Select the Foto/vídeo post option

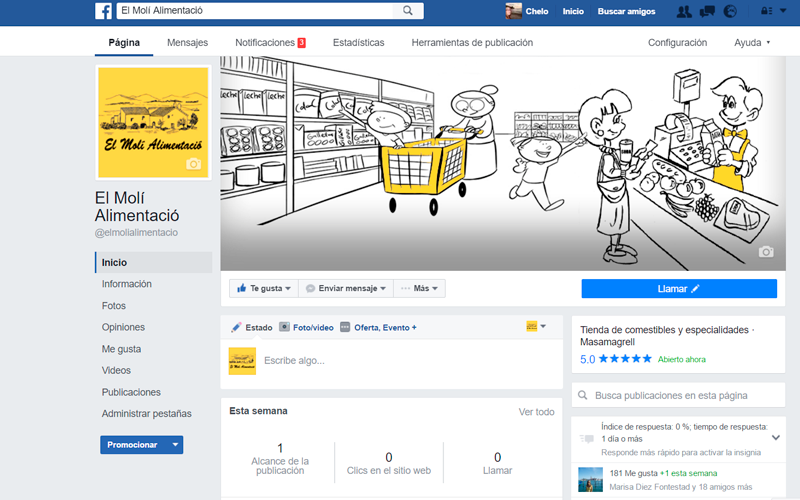coord(307,327)
